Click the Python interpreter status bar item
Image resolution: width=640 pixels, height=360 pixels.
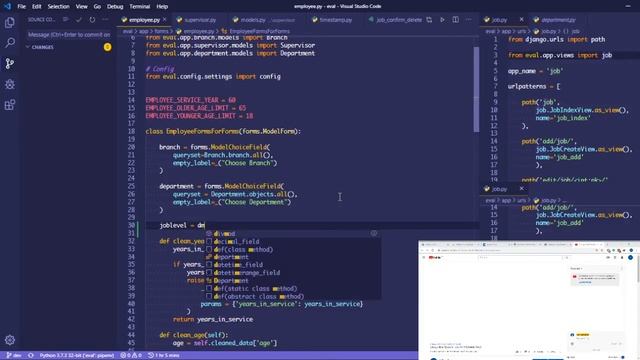click(x=77, y=356)
